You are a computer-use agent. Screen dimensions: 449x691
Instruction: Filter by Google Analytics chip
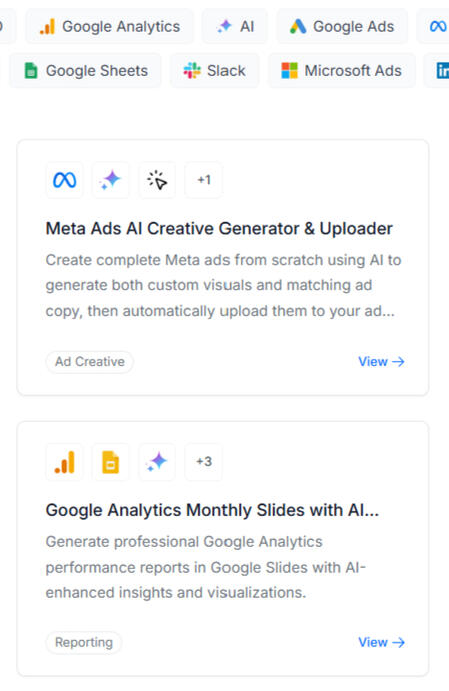click(109, 26)
